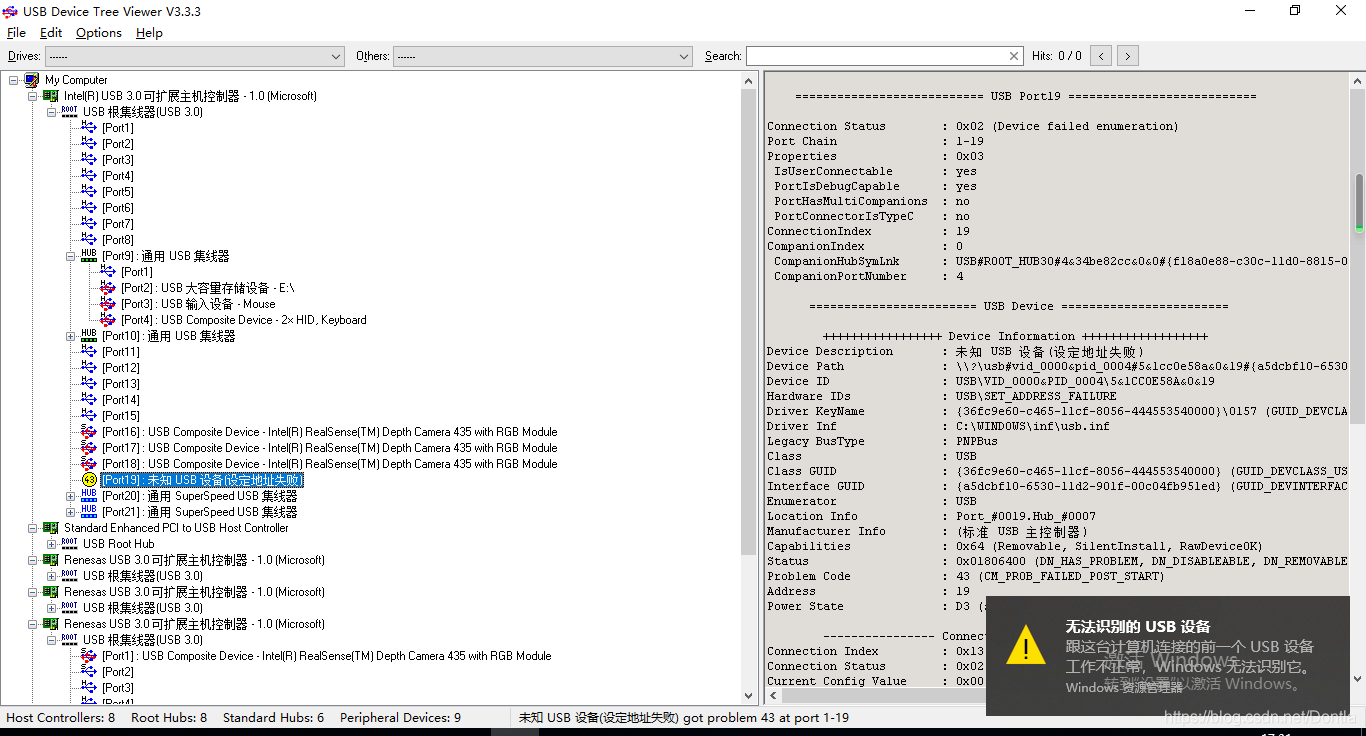
Task: Clear the search field with the X icon
Action: (1014, 56)
